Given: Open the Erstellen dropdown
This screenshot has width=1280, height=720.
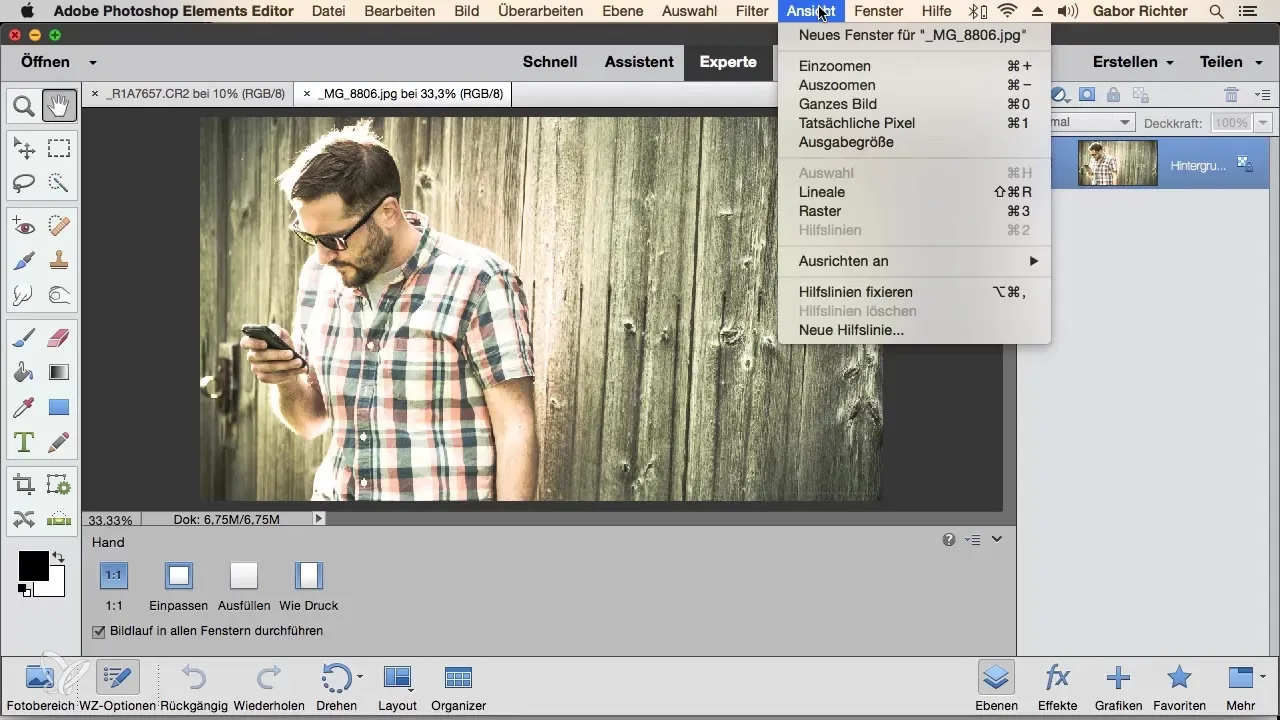Looking at the screenshot, I should tap(1132, 62).
